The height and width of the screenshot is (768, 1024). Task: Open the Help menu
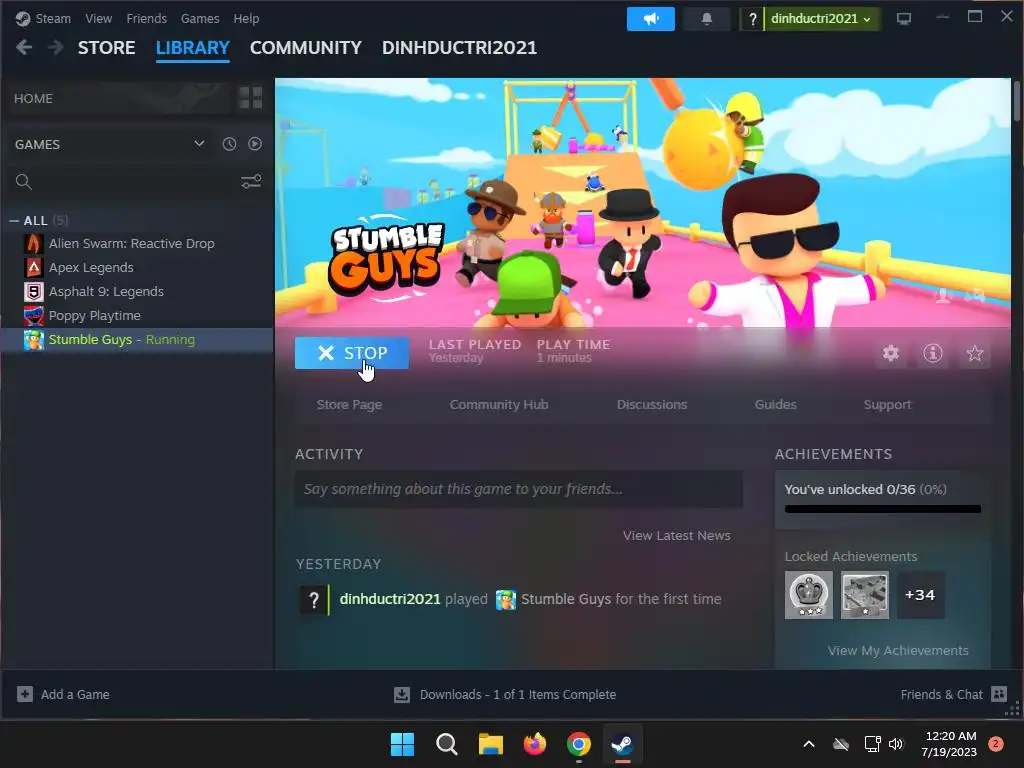[246, 18]
